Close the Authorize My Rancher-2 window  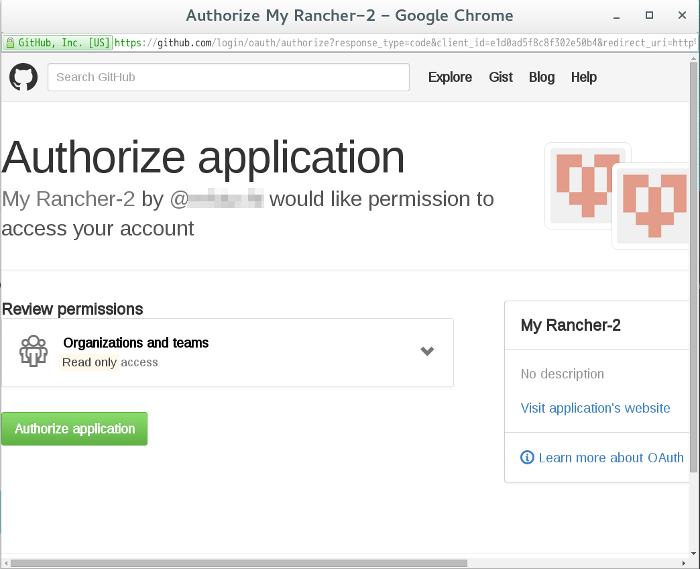pos(682,15)
